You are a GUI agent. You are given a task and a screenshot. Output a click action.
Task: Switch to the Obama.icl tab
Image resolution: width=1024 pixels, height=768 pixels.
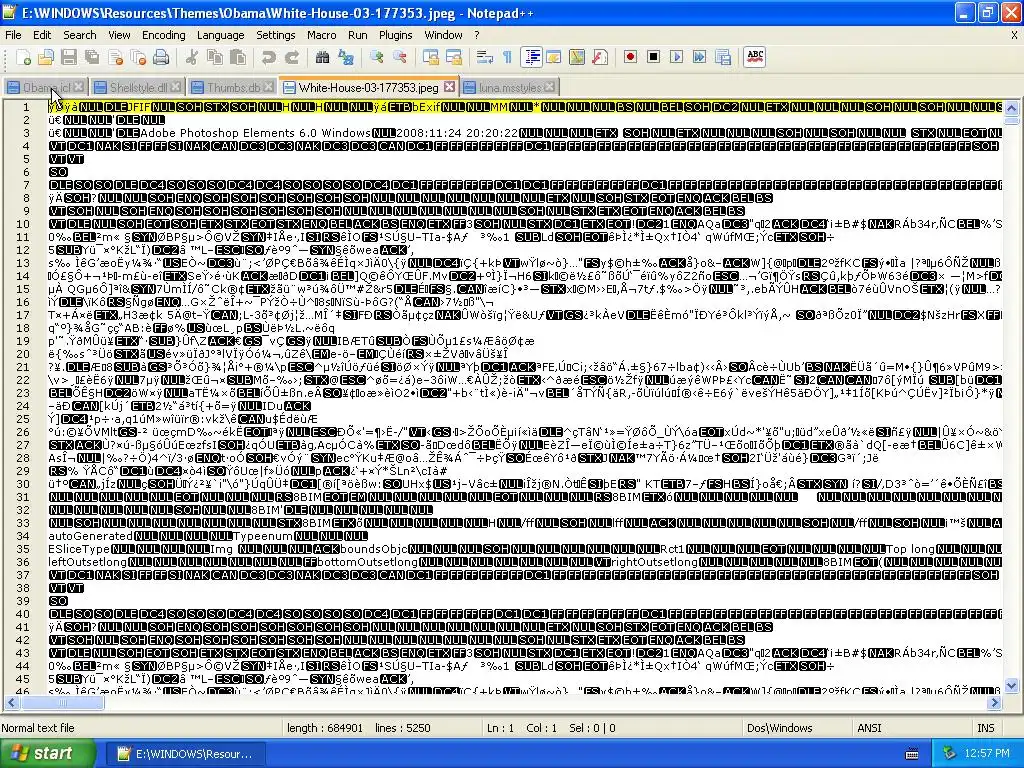[46, 87]
